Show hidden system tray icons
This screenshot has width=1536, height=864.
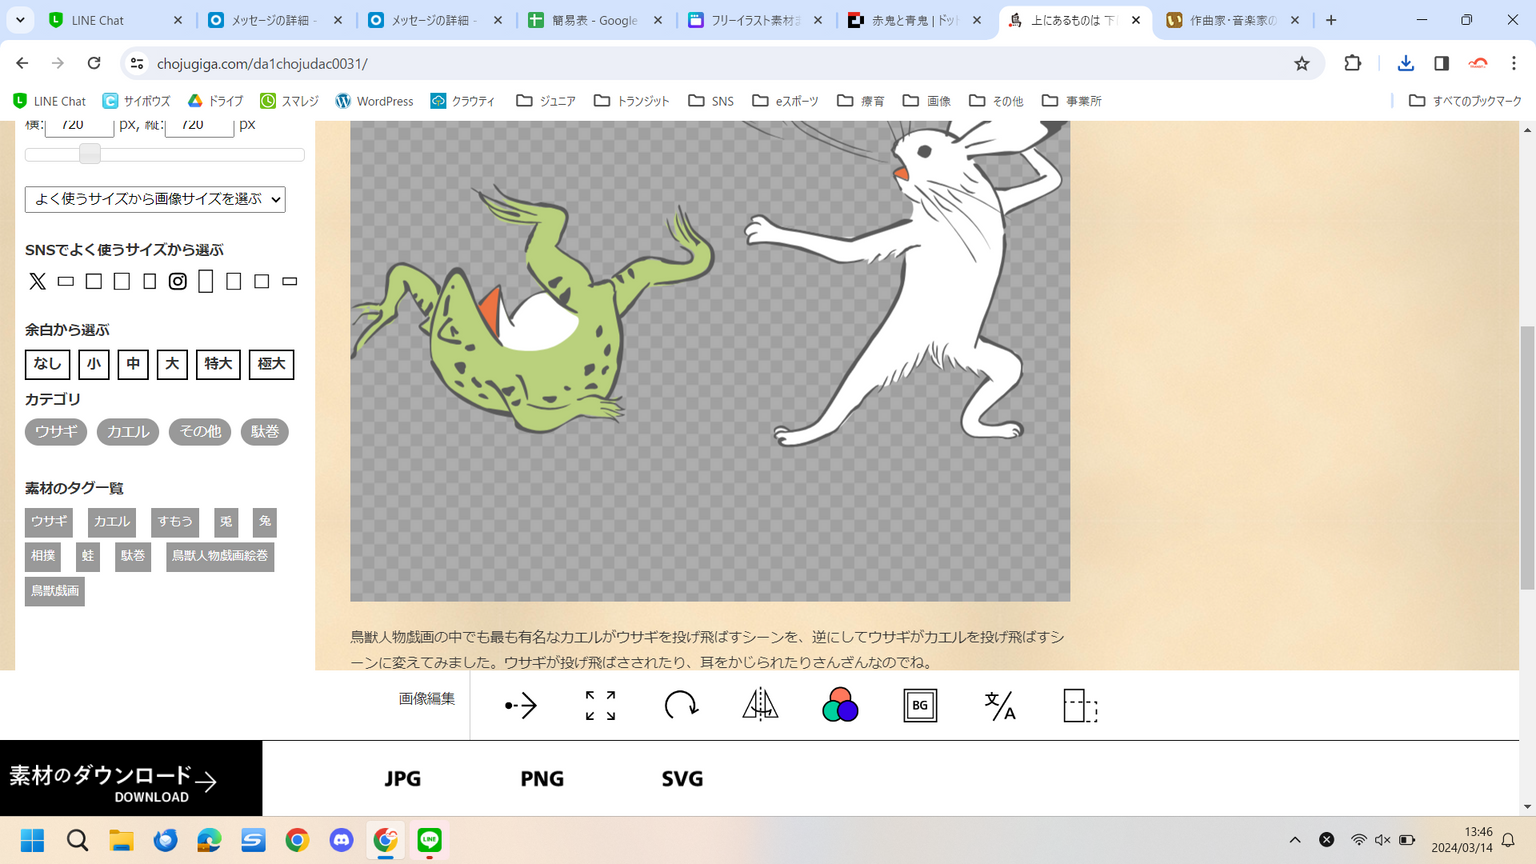(1295, 840)
